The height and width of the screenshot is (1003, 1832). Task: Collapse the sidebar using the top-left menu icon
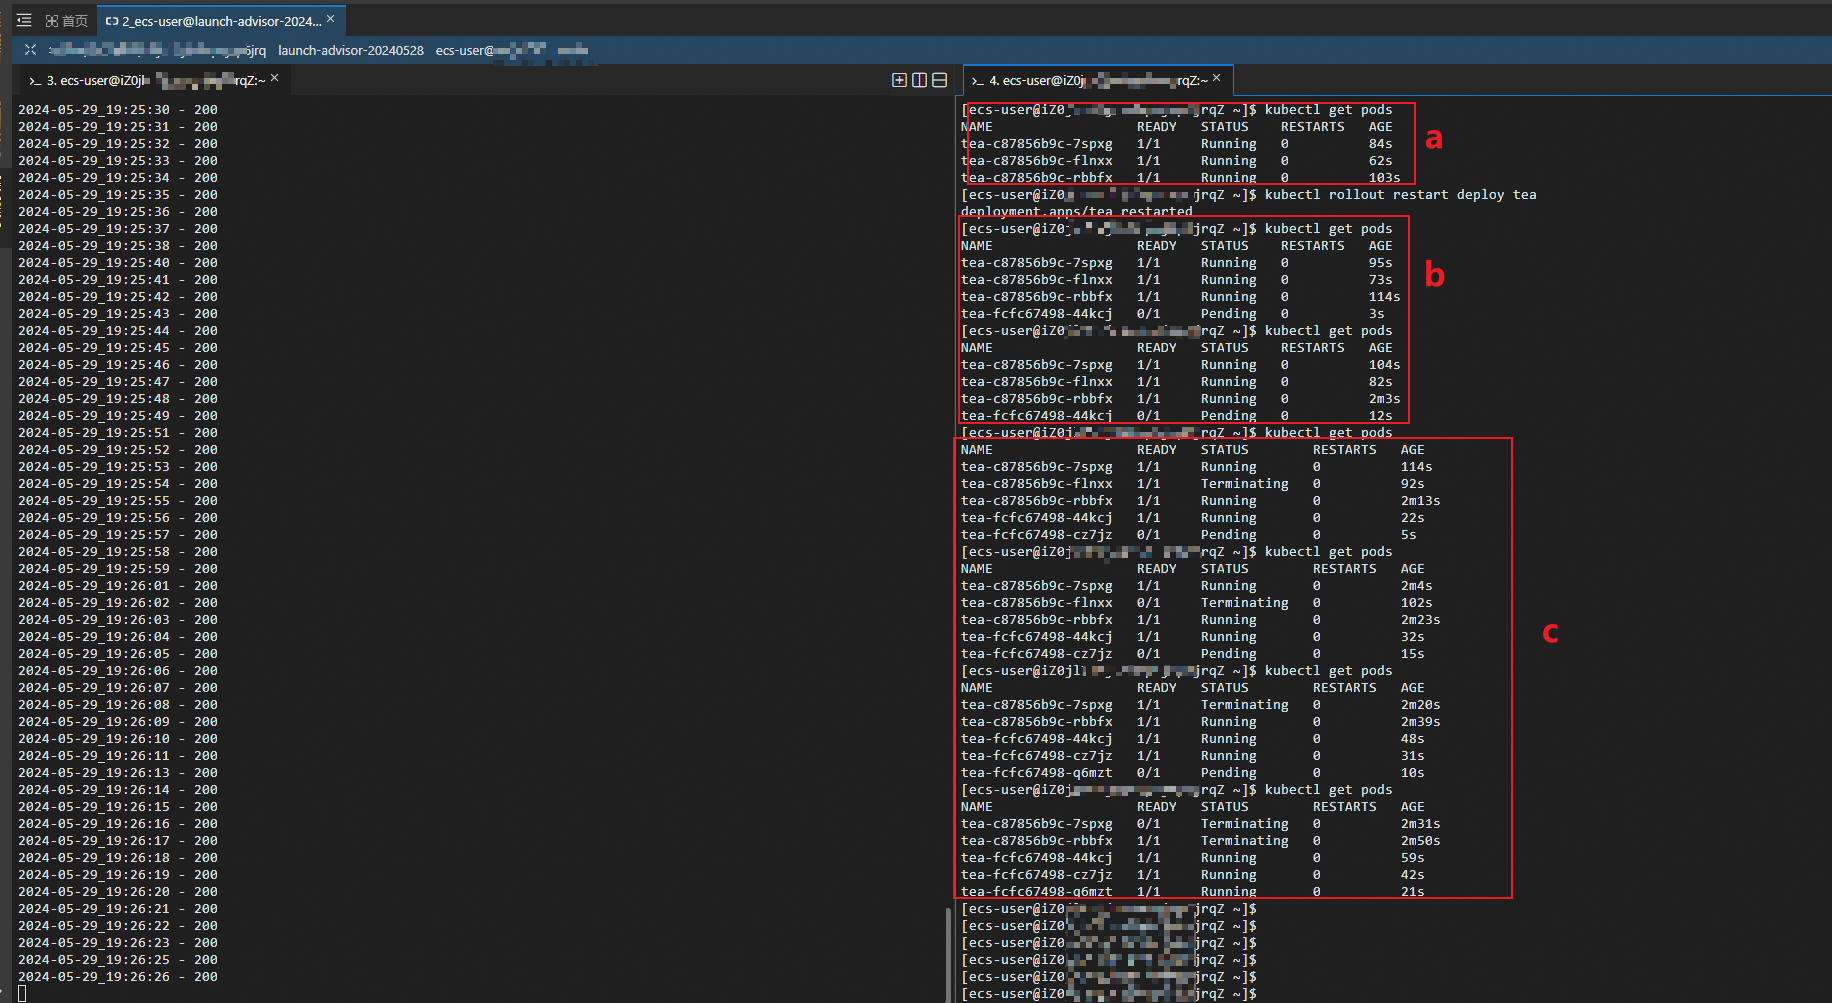point(24,20)
